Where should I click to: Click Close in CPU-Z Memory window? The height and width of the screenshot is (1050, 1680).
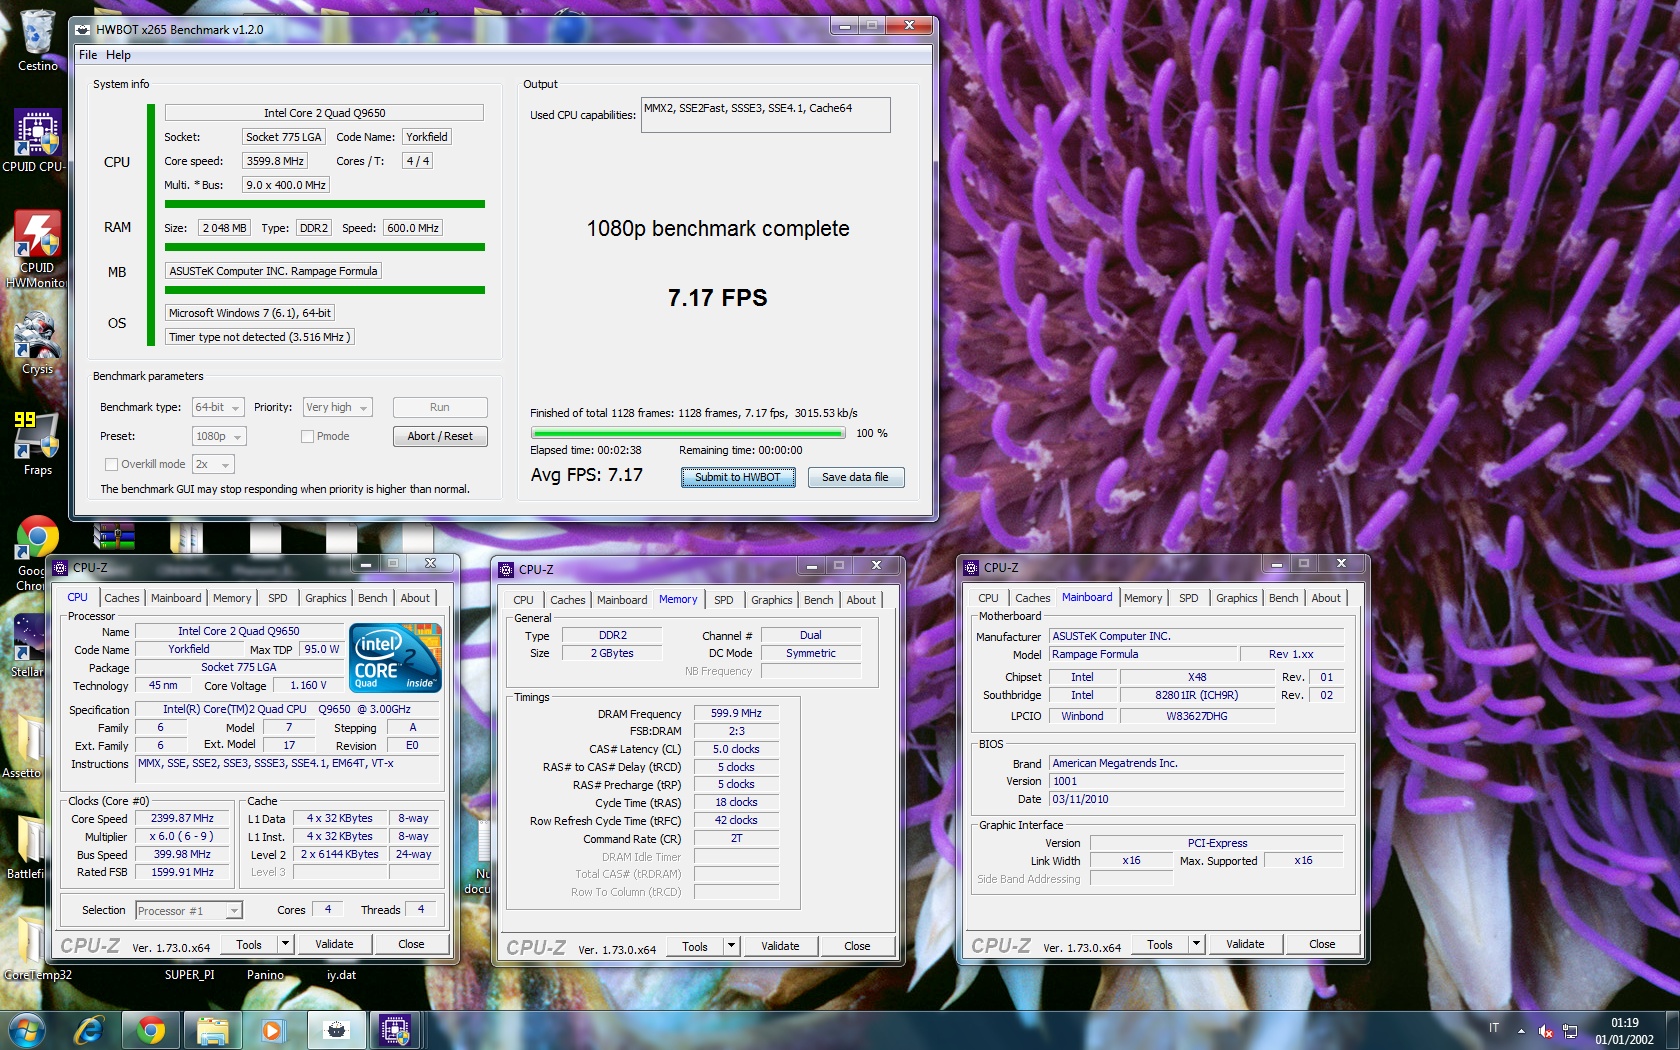pyautogui.click(x=857, y=946)
